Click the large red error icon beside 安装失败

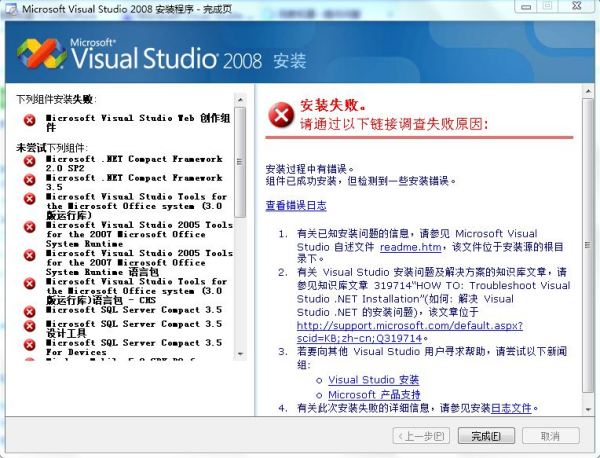click(281, 115)
